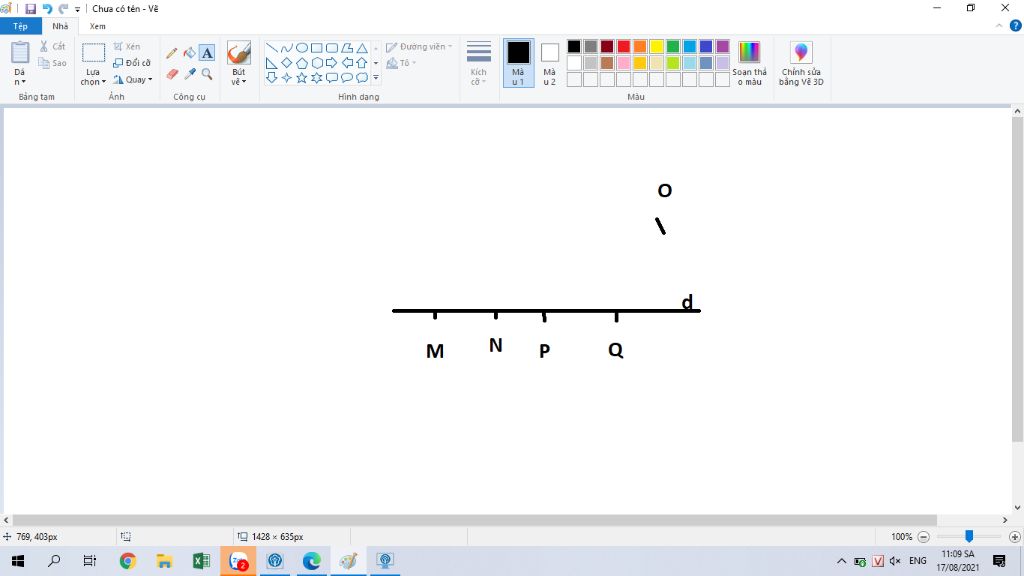This screenshot has width=1024, height=576.
Task: Select the pentagon shape
Action: [x=302, y=63]
